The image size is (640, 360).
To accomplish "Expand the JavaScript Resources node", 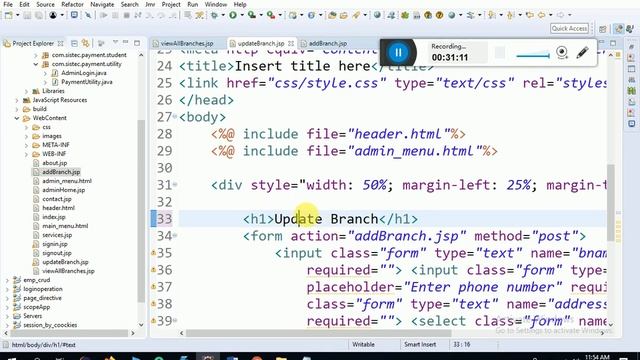I will (17, 100).
